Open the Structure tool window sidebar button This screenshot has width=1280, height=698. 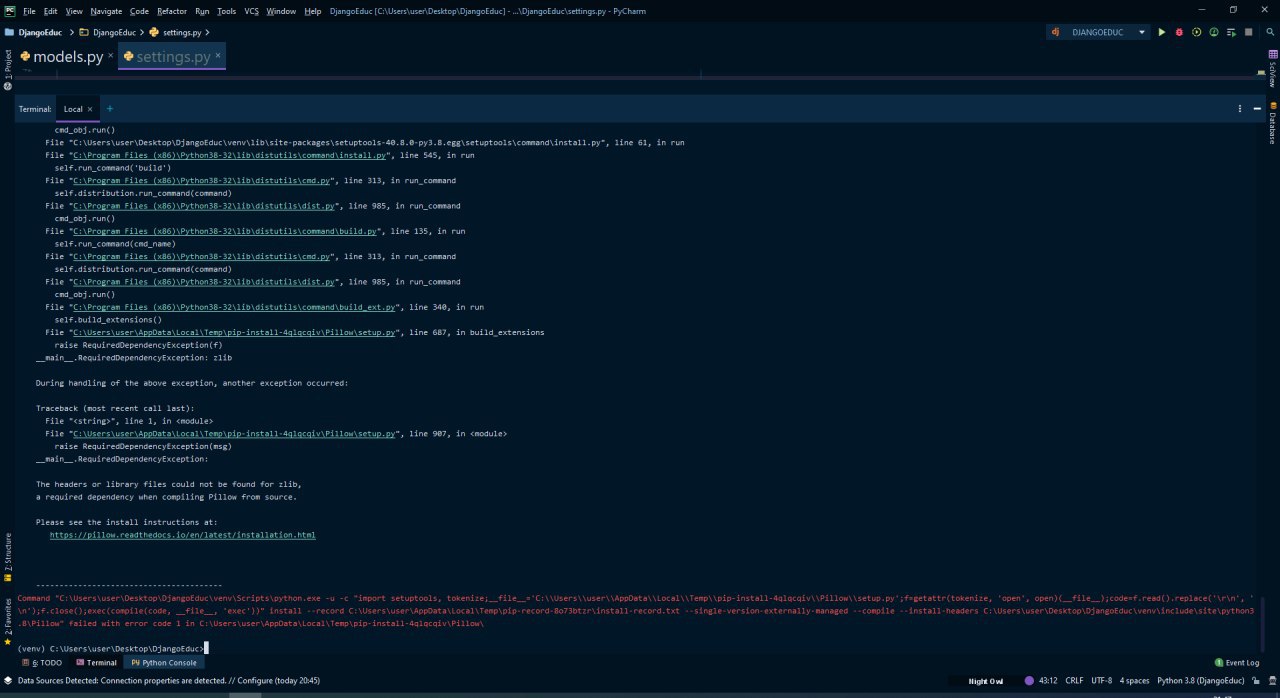coord(7,558)
